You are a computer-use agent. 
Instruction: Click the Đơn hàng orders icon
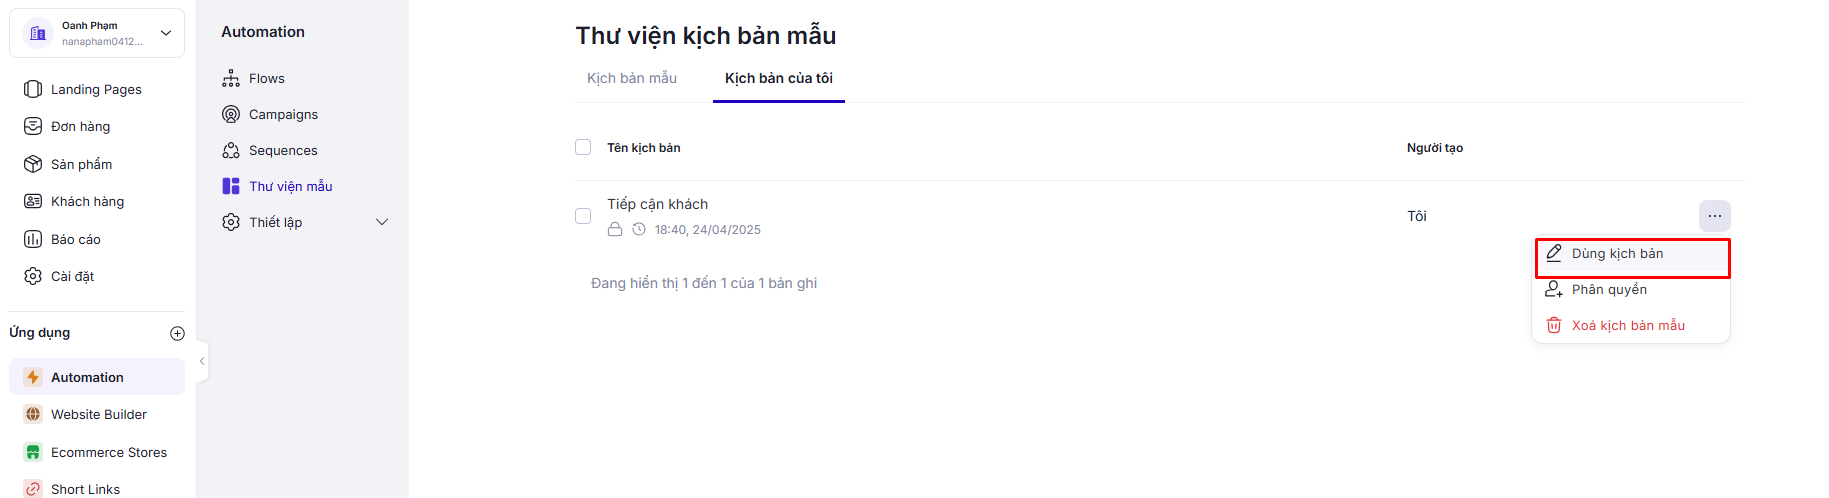(33, 126)
